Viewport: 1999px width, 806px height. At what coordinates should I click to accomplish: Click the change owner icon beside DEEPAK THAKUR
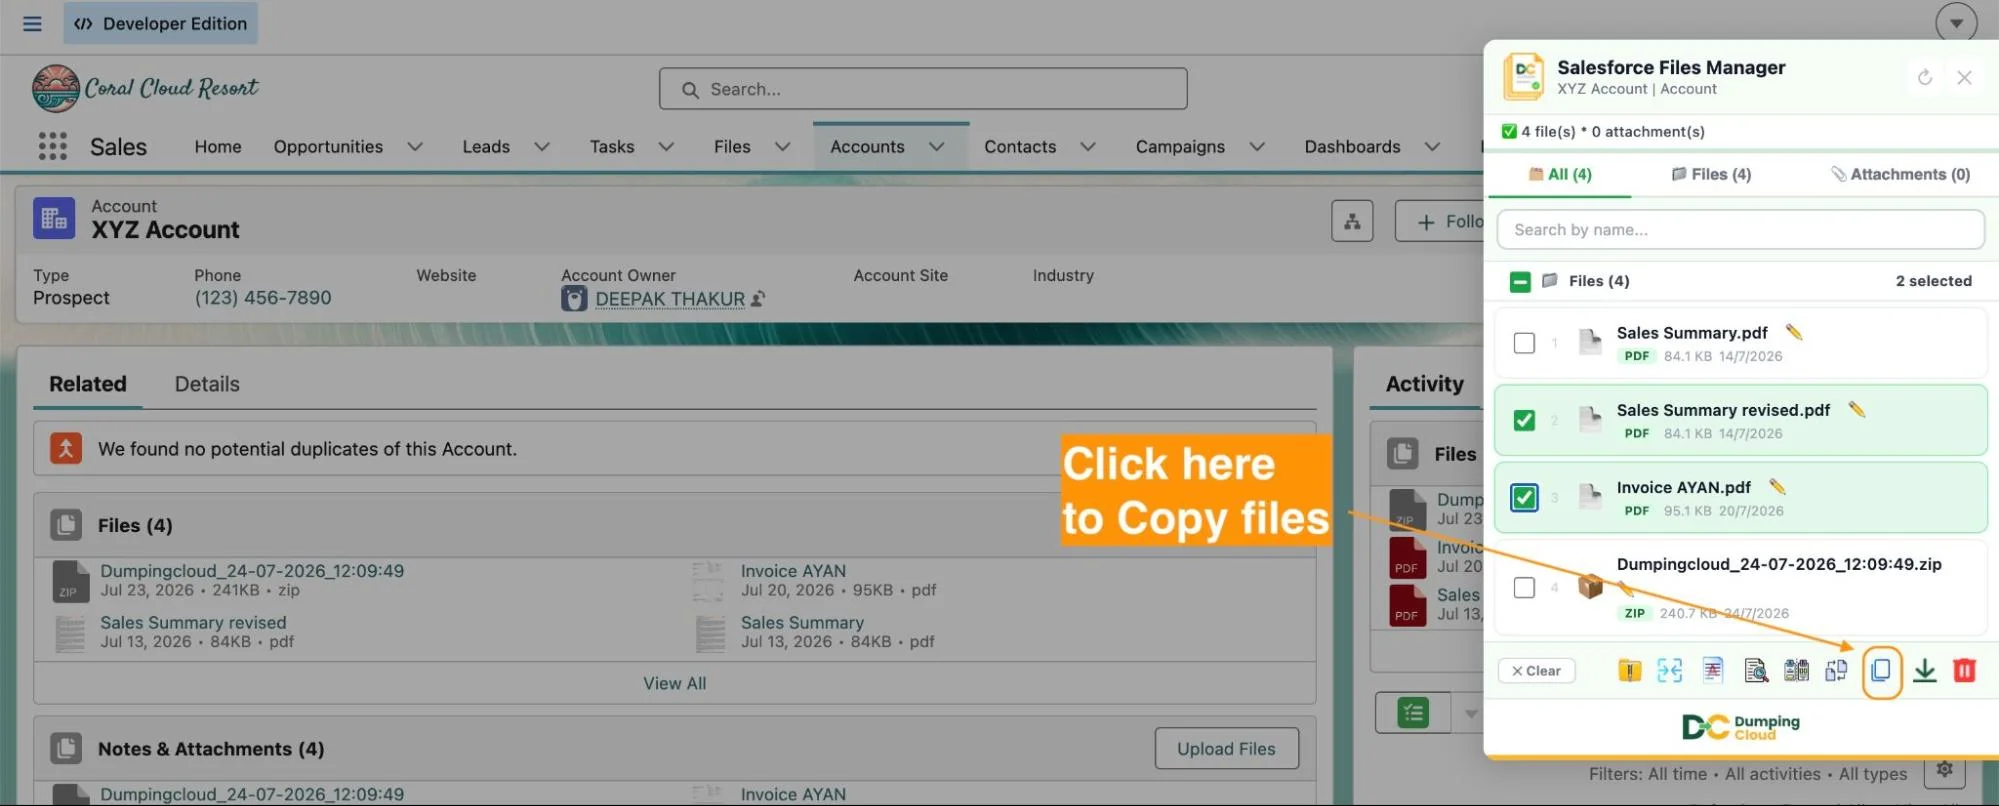point(758,298)
